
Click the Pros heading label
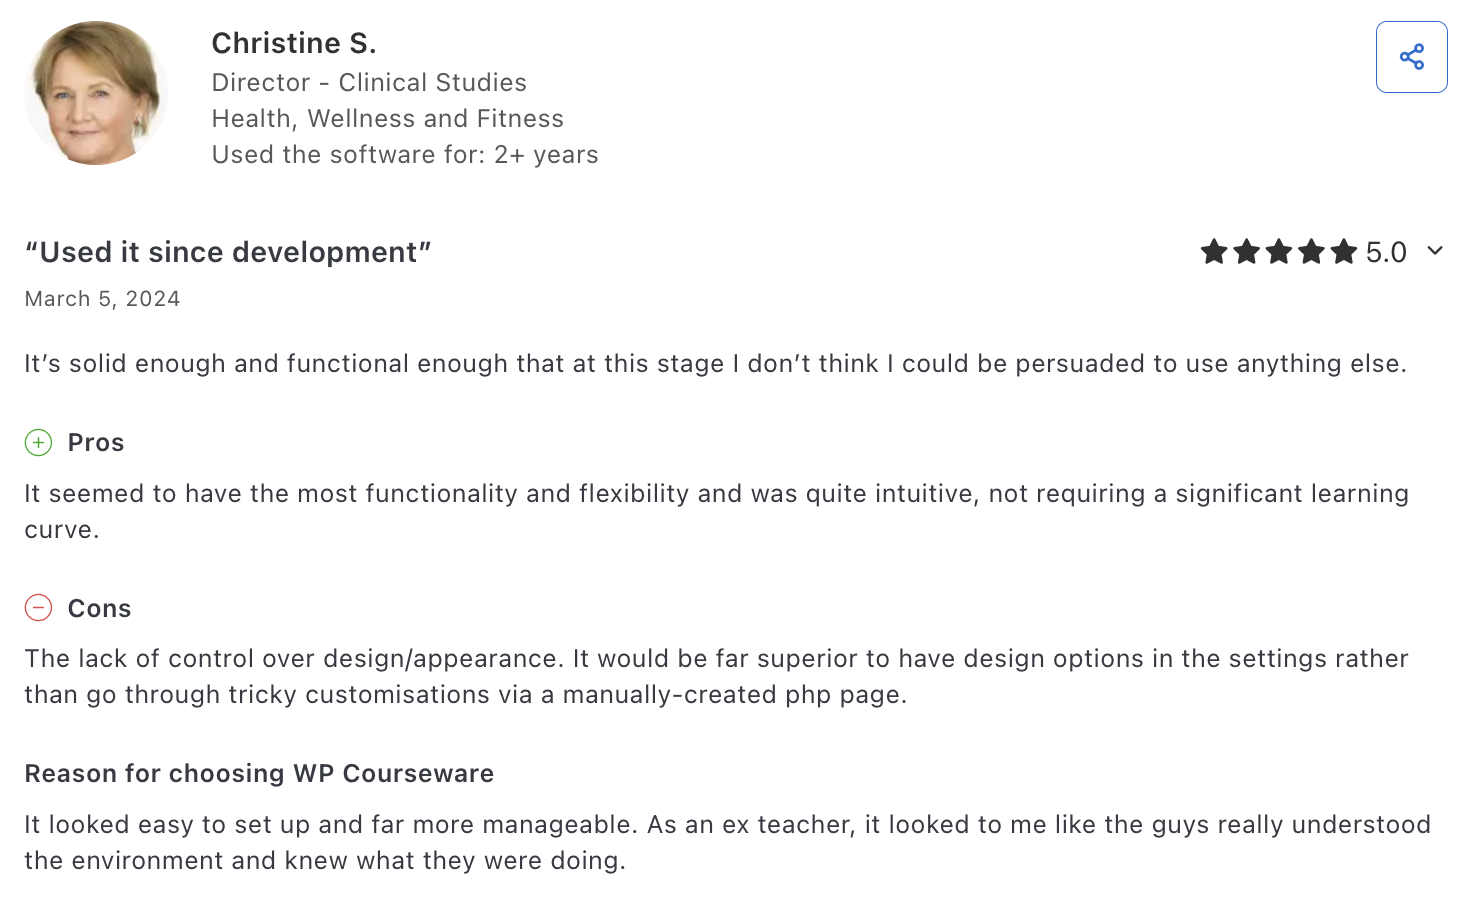96,443
